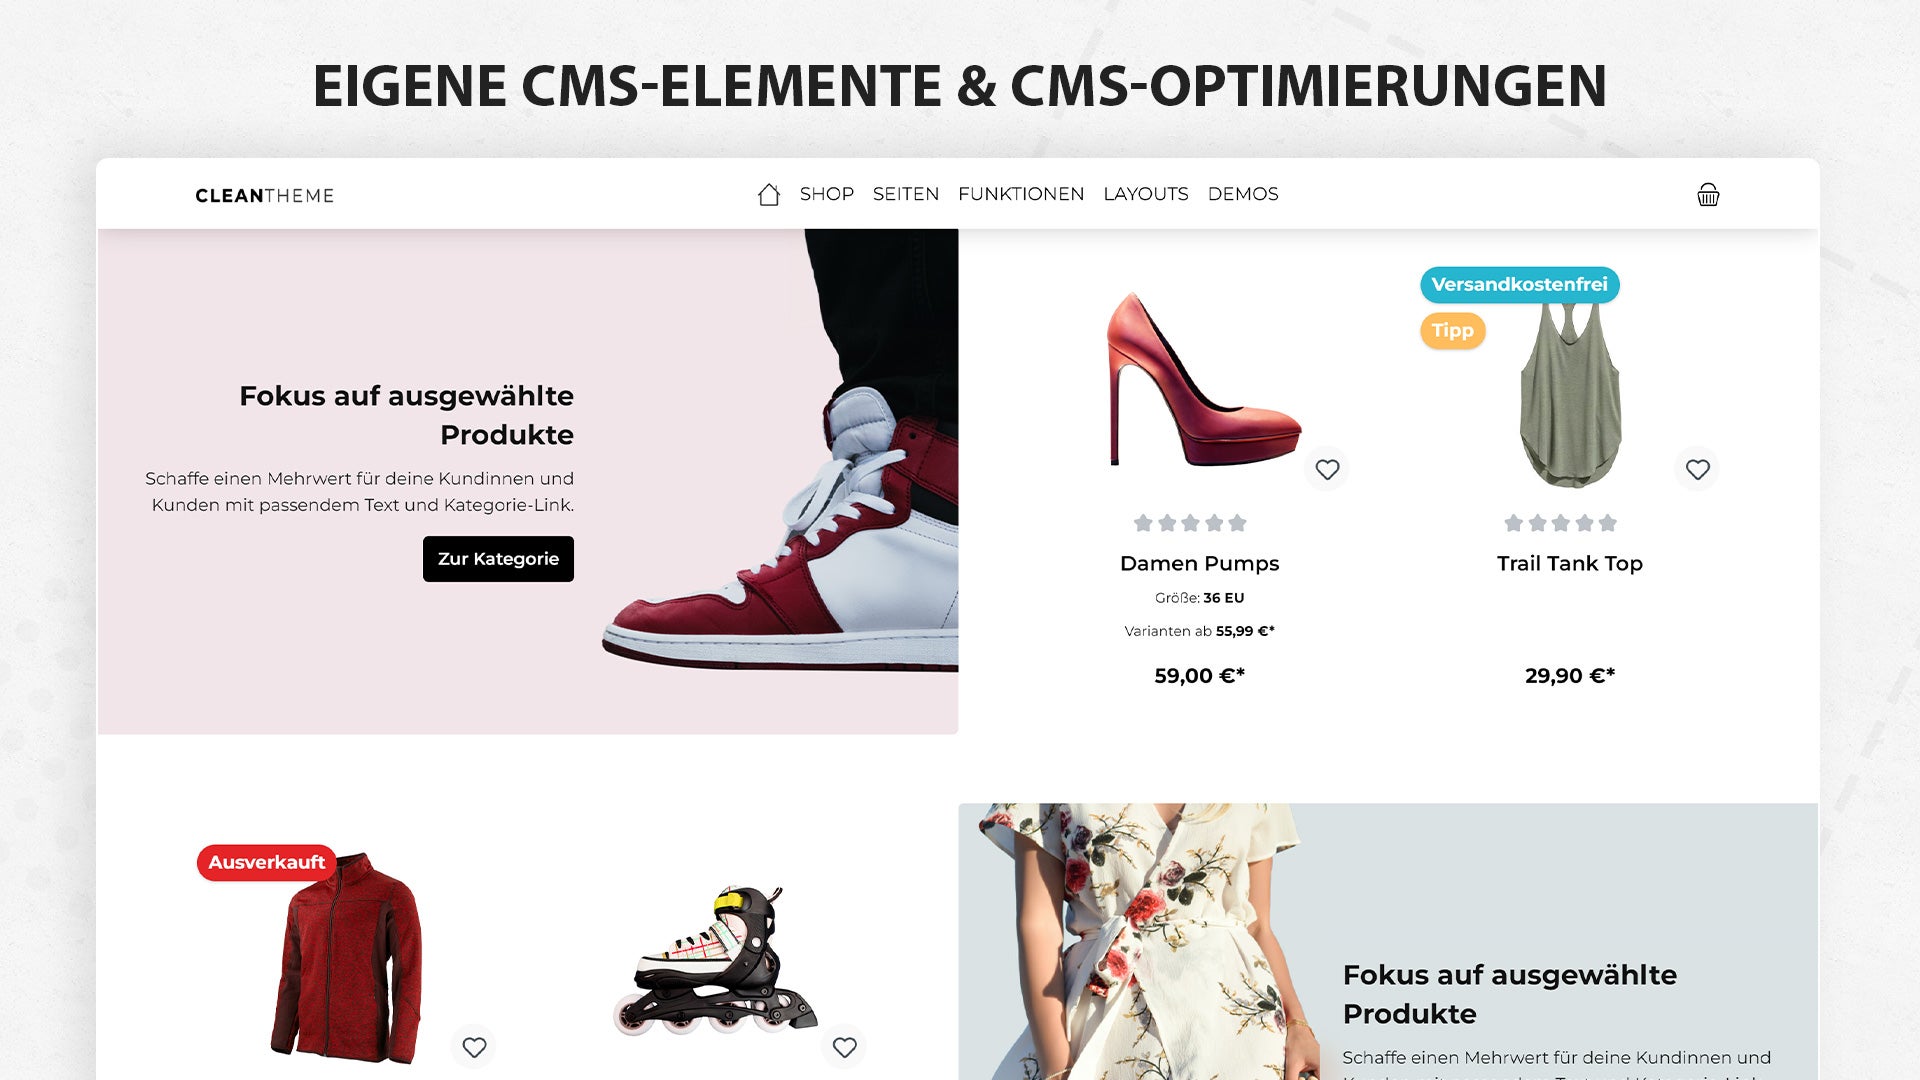This screenshot has height=1080, width=1920.
Task: Open the Trail Tank Top product link
Action: click(x=1569, y=563)
